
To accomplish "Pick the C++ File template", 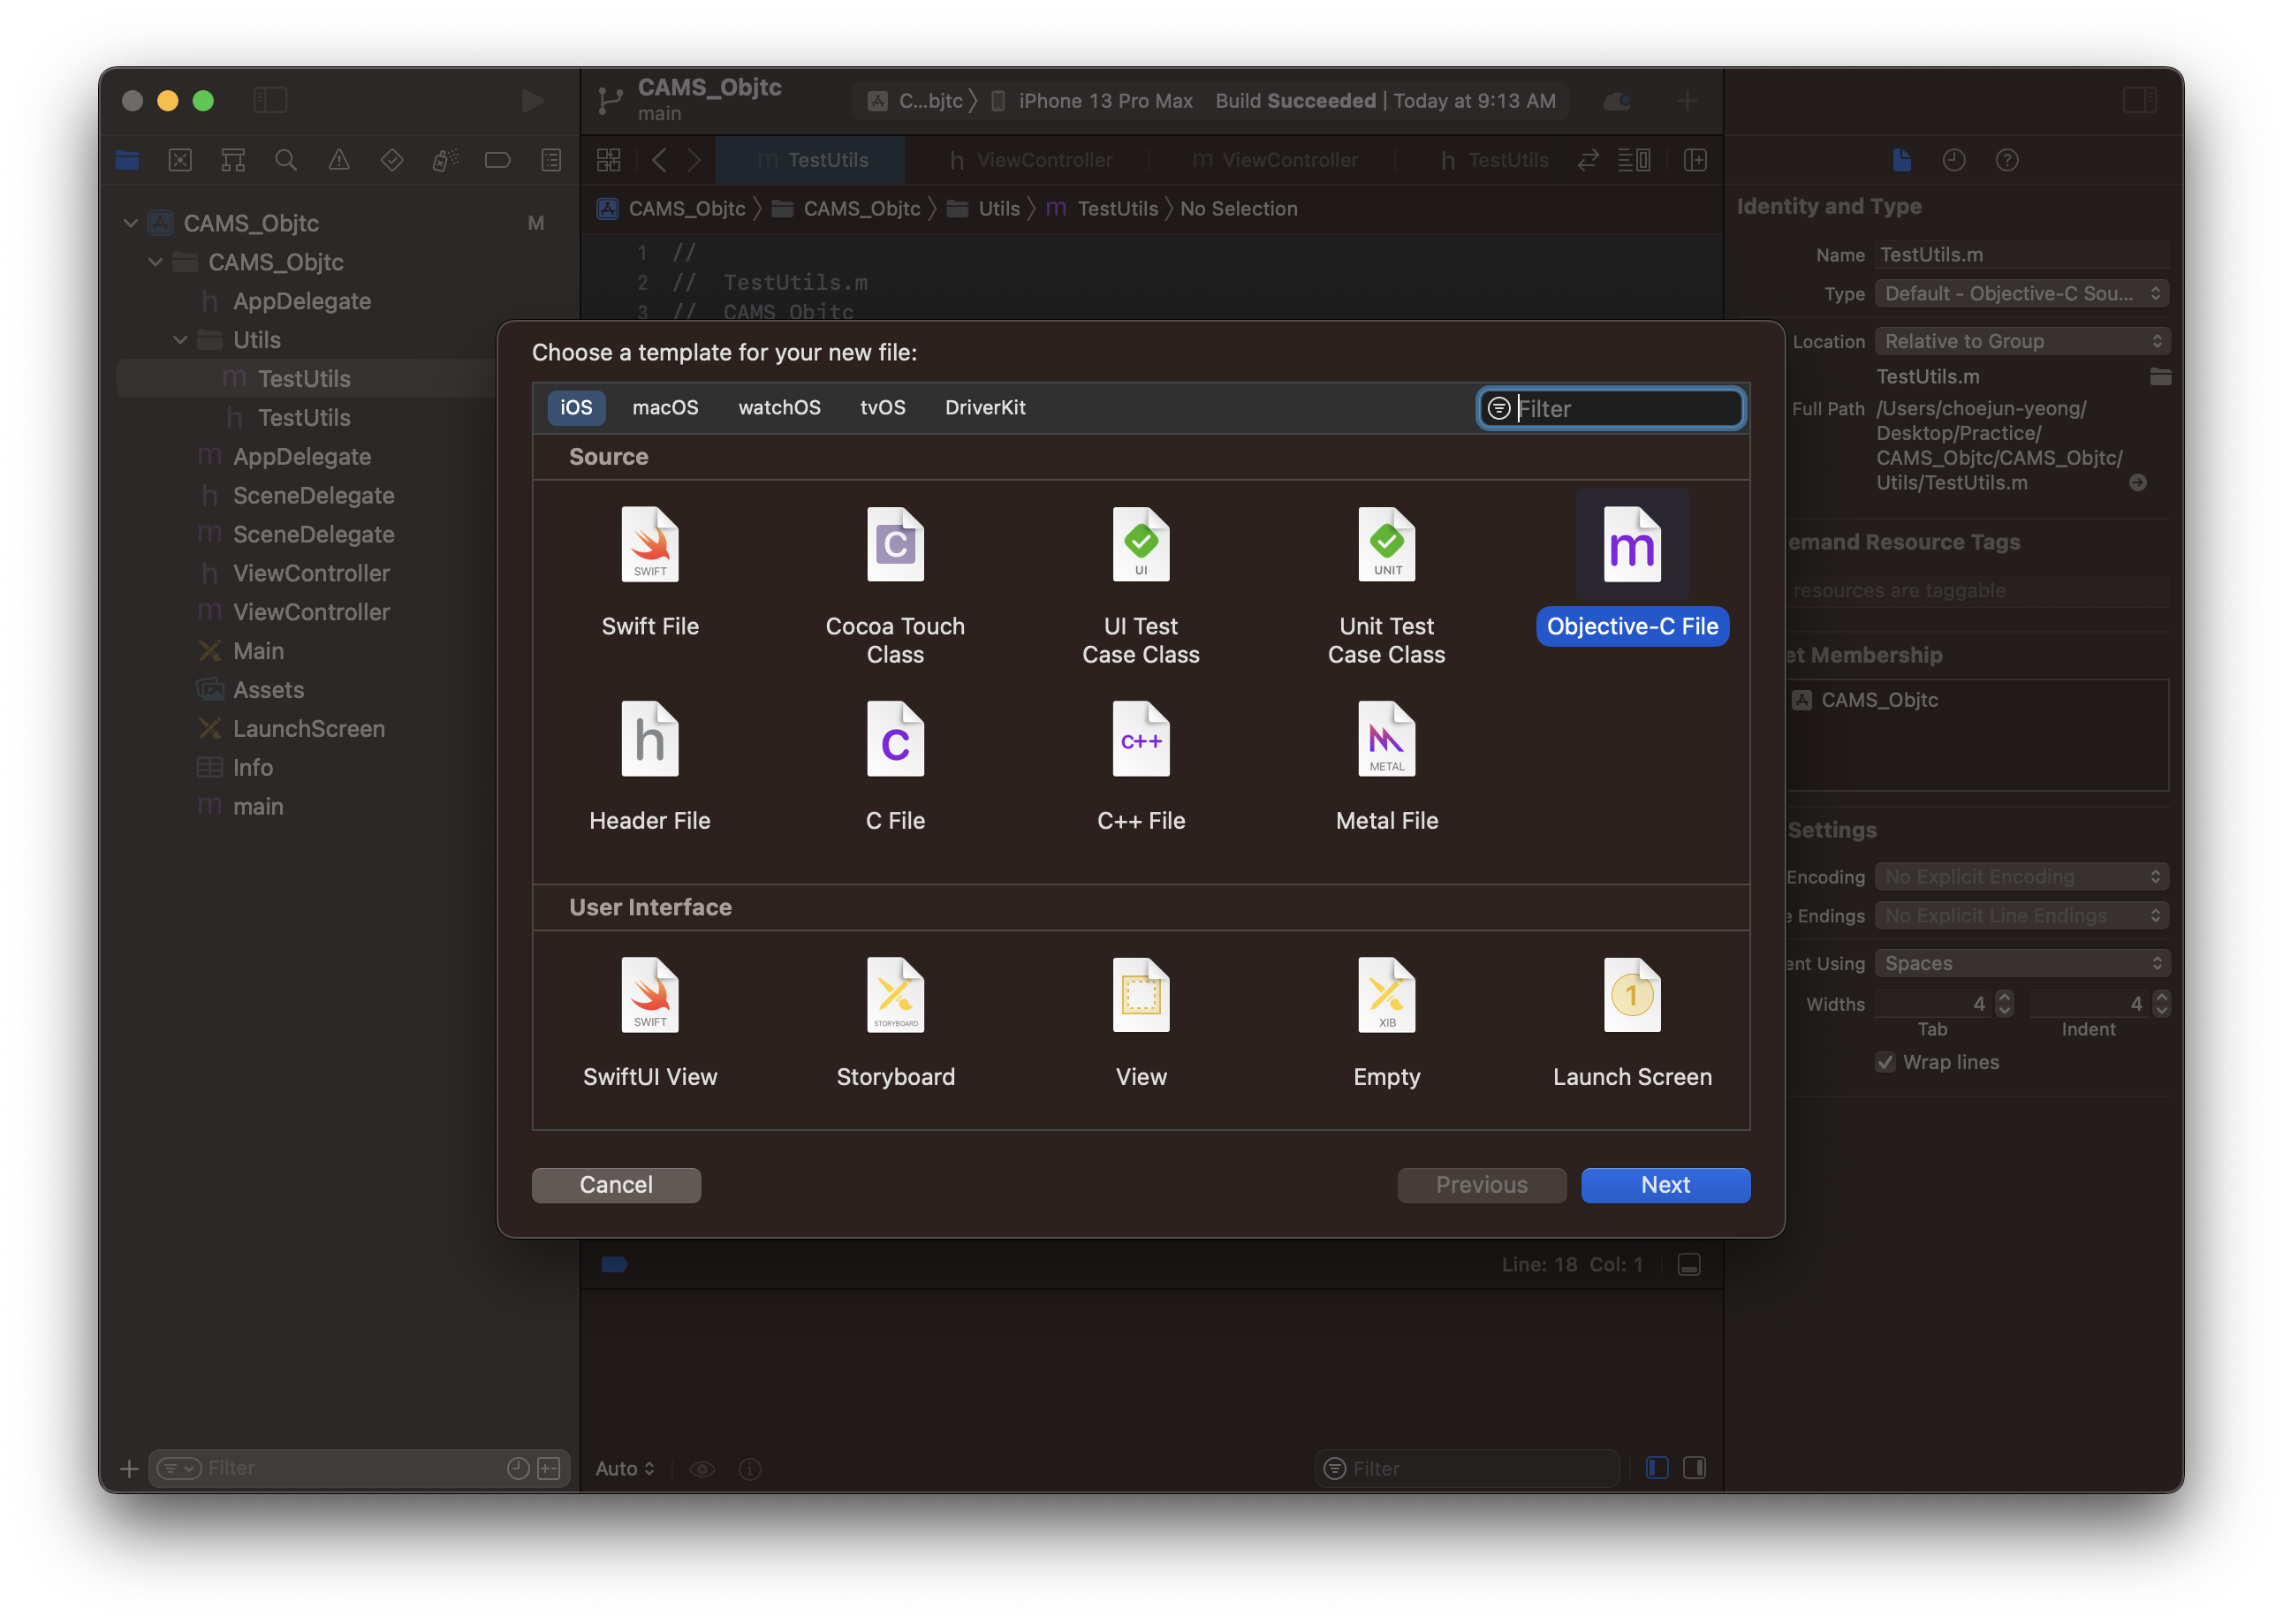I will (x=1141, y=740).
